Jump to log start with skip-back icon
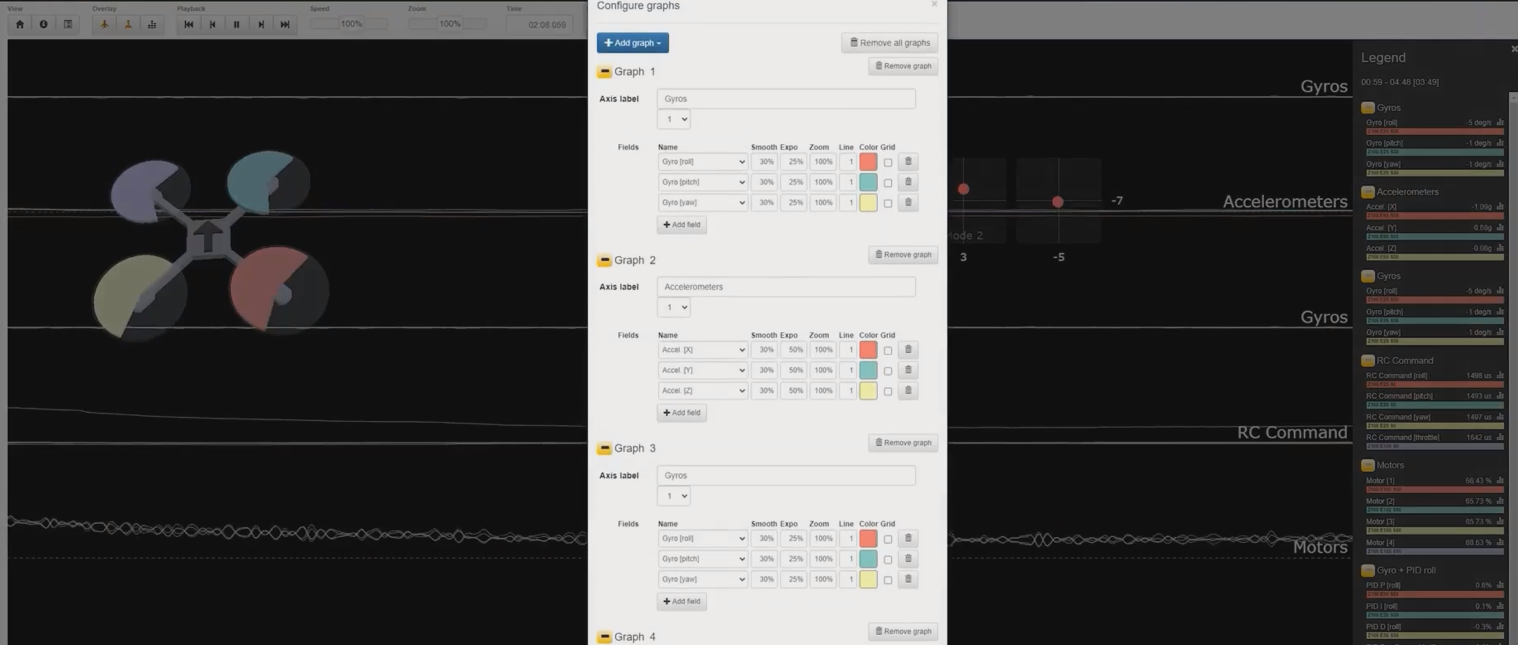 [188, 24]
